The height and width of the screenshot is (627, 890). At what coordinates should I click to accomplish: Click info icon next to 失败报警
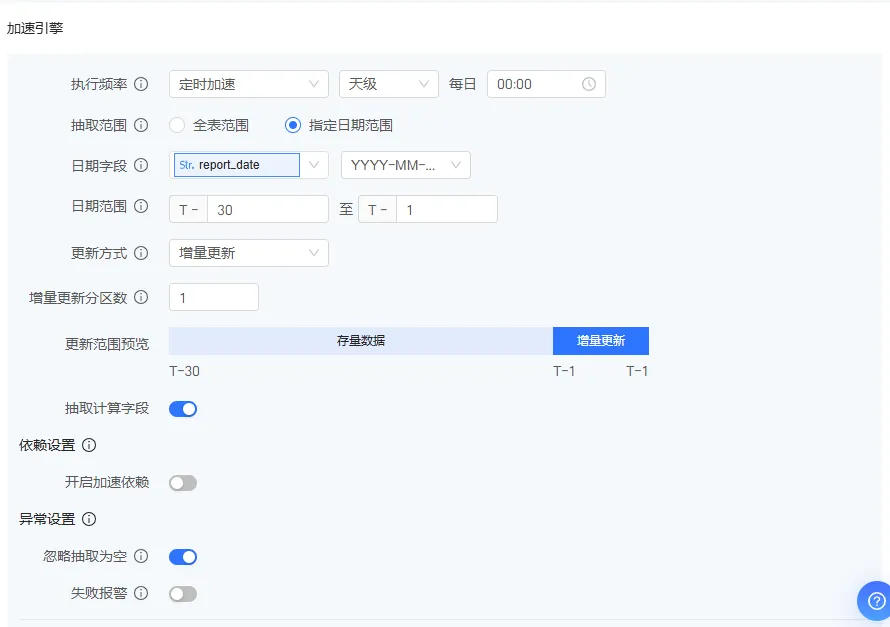click(x=141, y=593)
